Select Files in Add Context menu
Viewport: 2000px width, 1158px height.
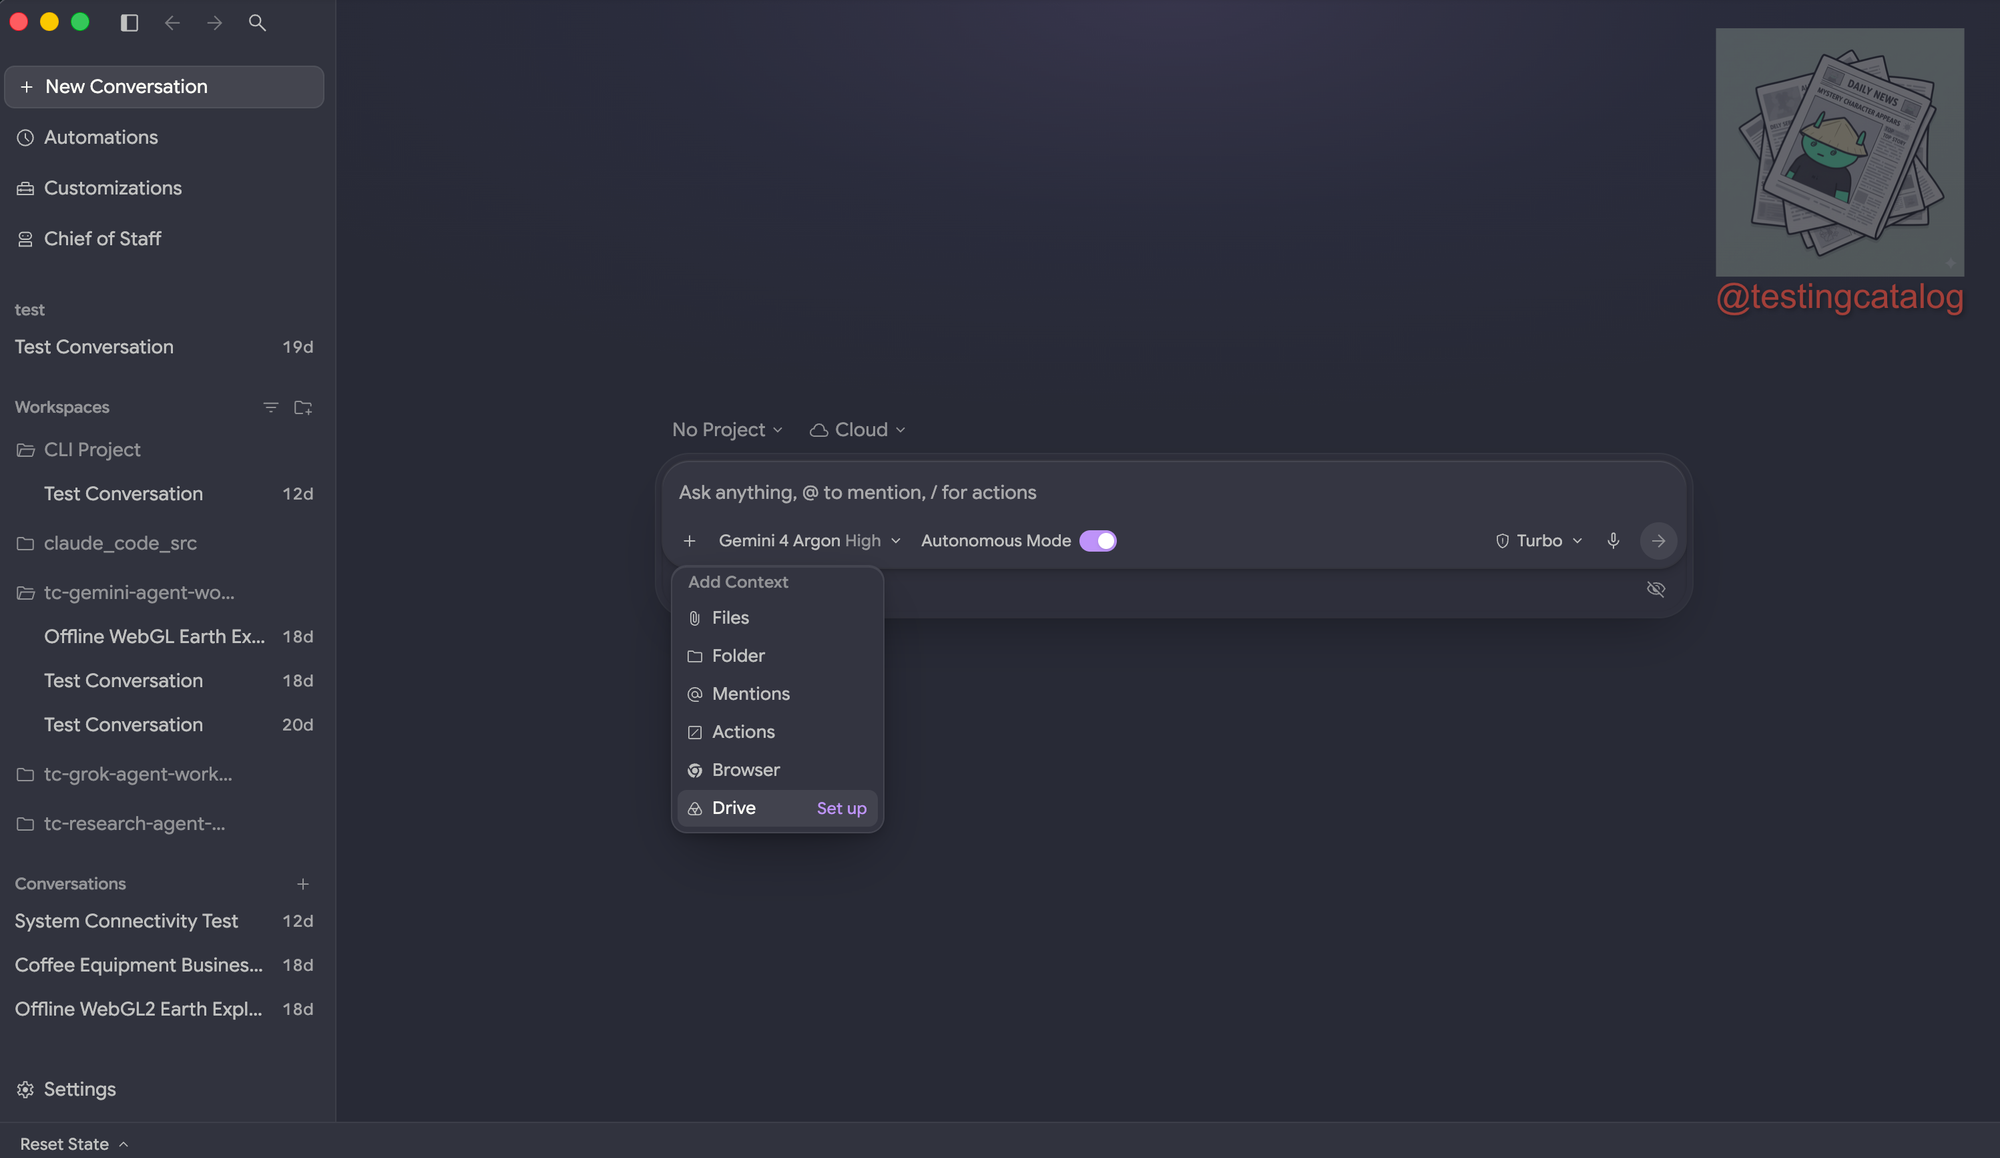777,618
